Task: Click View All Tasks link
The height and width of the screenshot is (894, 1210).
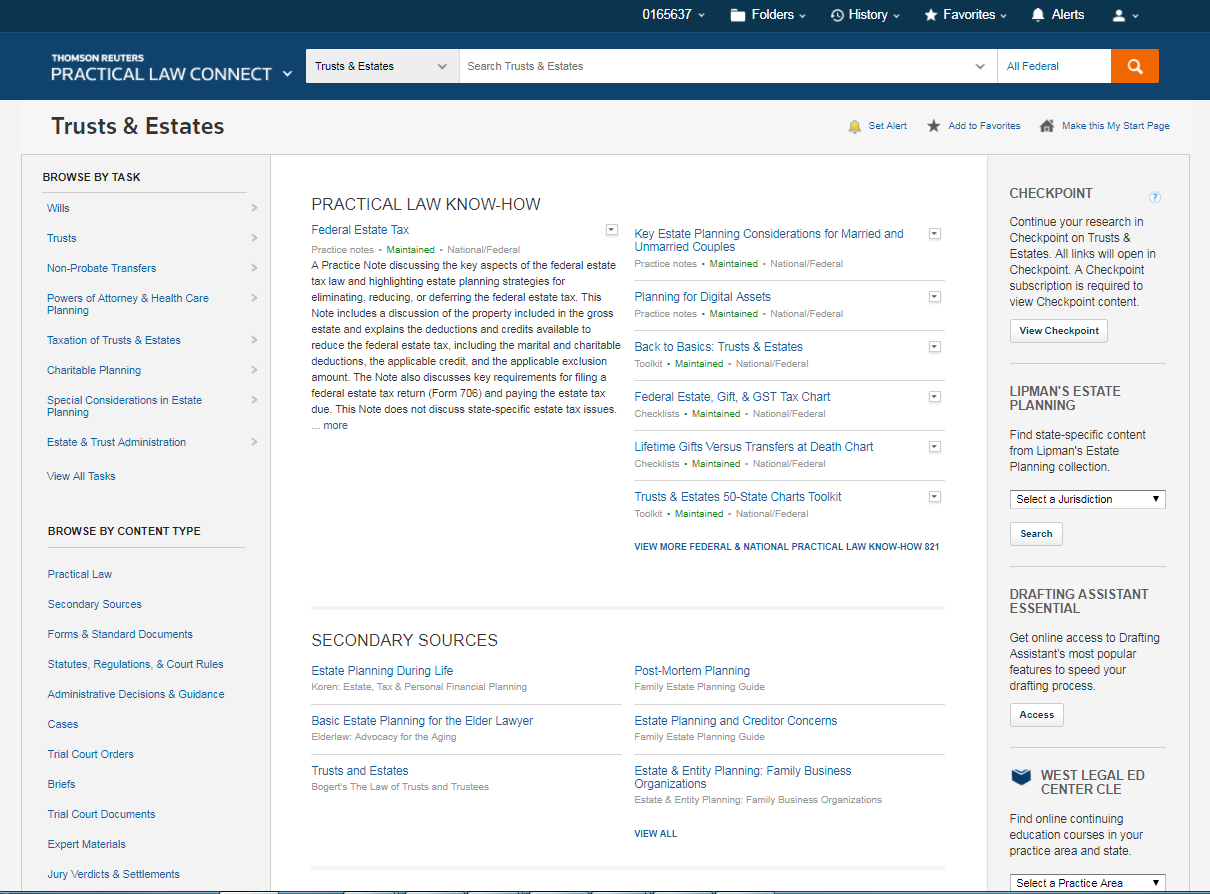Action: pos(81,476)
